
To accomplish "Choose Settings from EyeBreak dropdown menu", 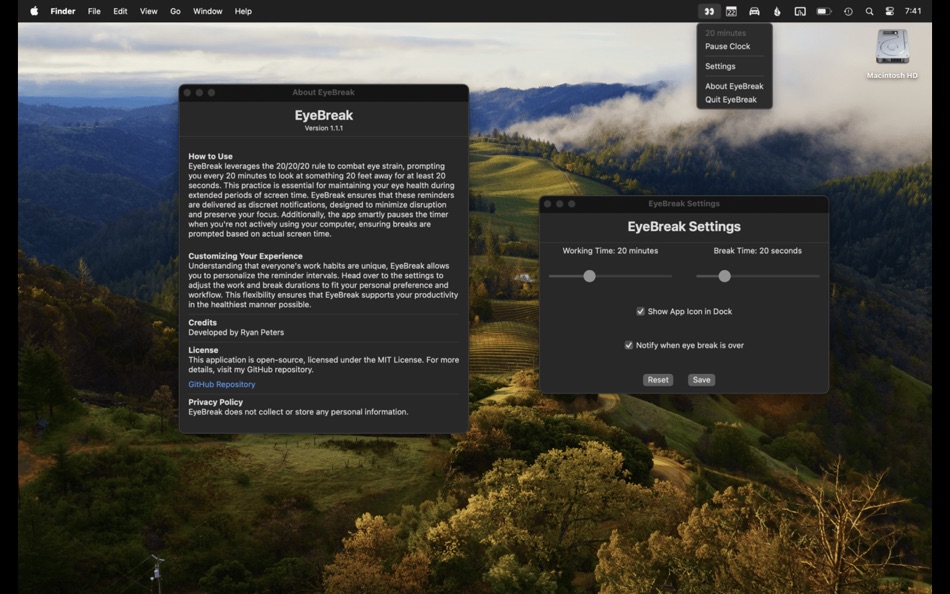I will tap(720, 66).
